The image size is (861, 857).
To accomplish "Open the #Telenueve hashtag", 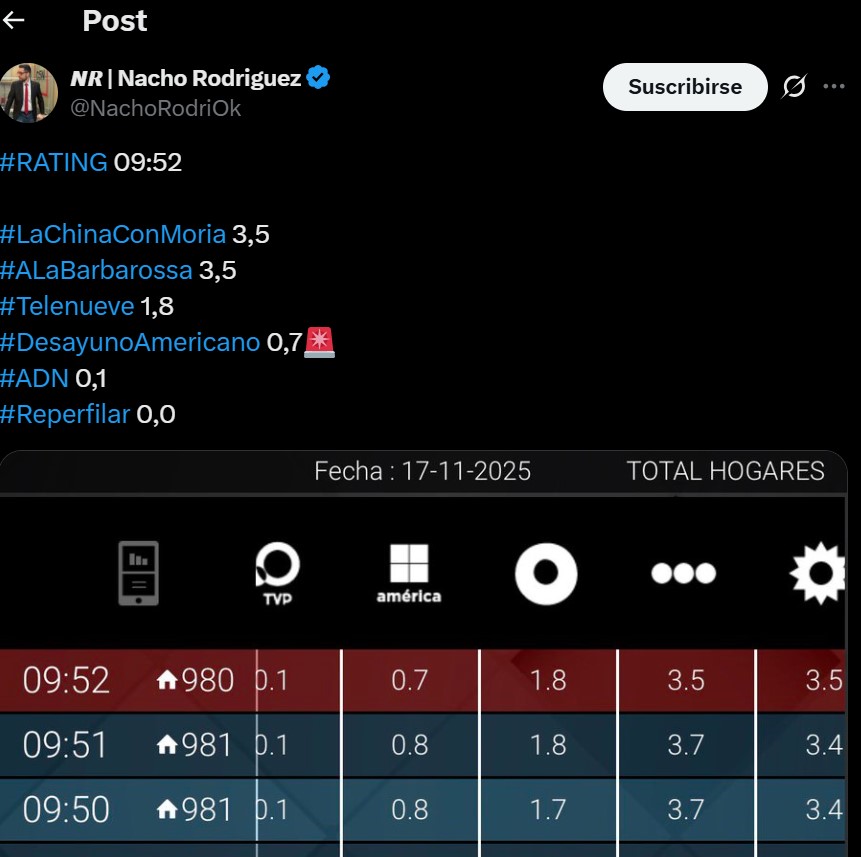I will coord(67,306).
